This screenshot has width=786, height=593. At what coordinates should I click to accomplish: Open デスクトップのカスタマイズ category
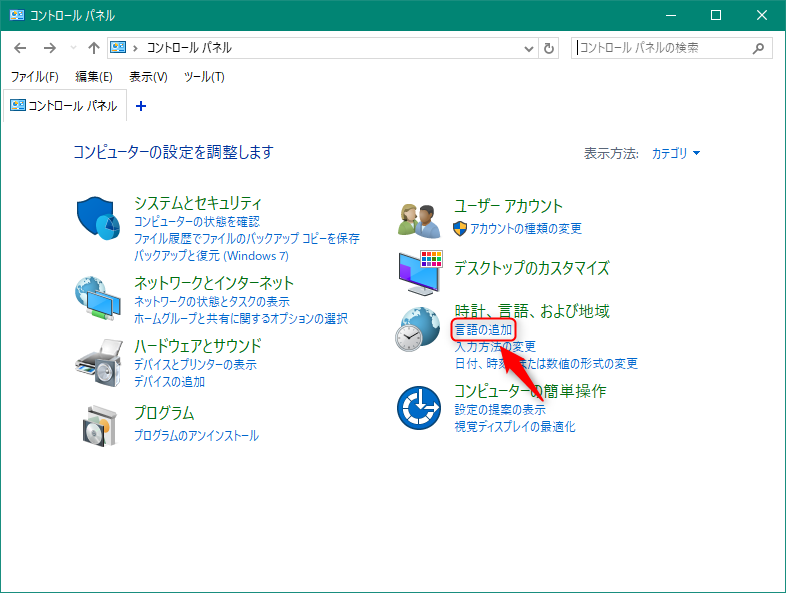click(x=531, y=268)
